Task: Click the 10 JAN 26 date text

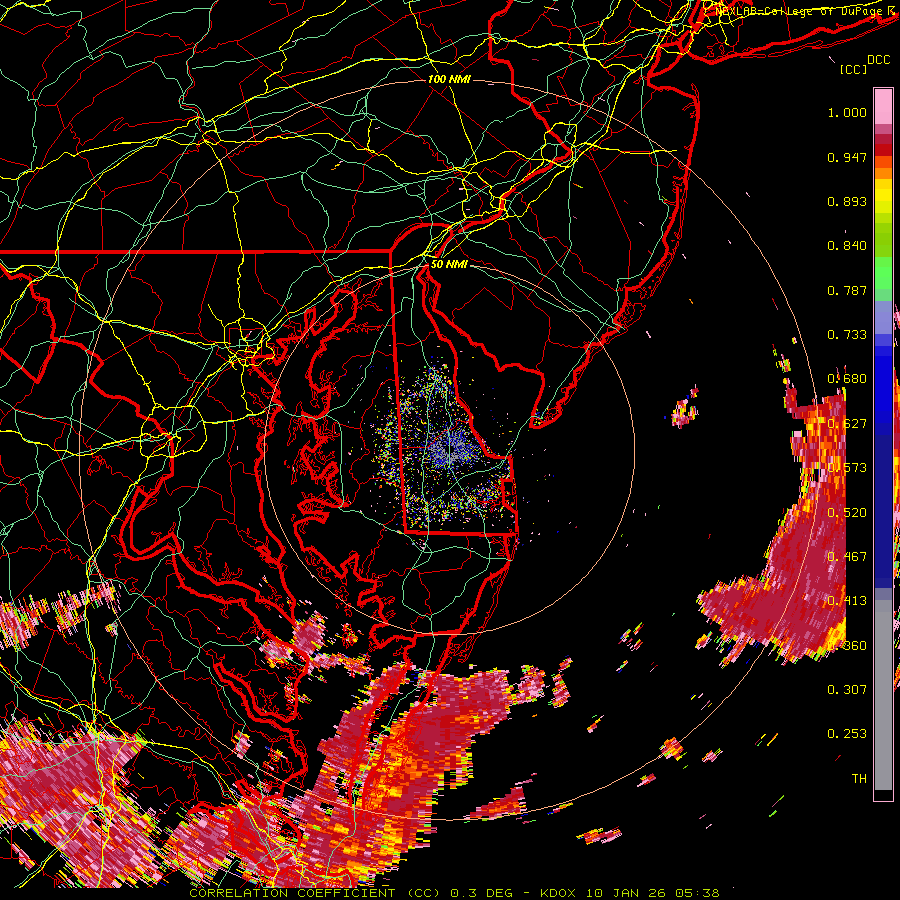Action: tap(626, 893)
